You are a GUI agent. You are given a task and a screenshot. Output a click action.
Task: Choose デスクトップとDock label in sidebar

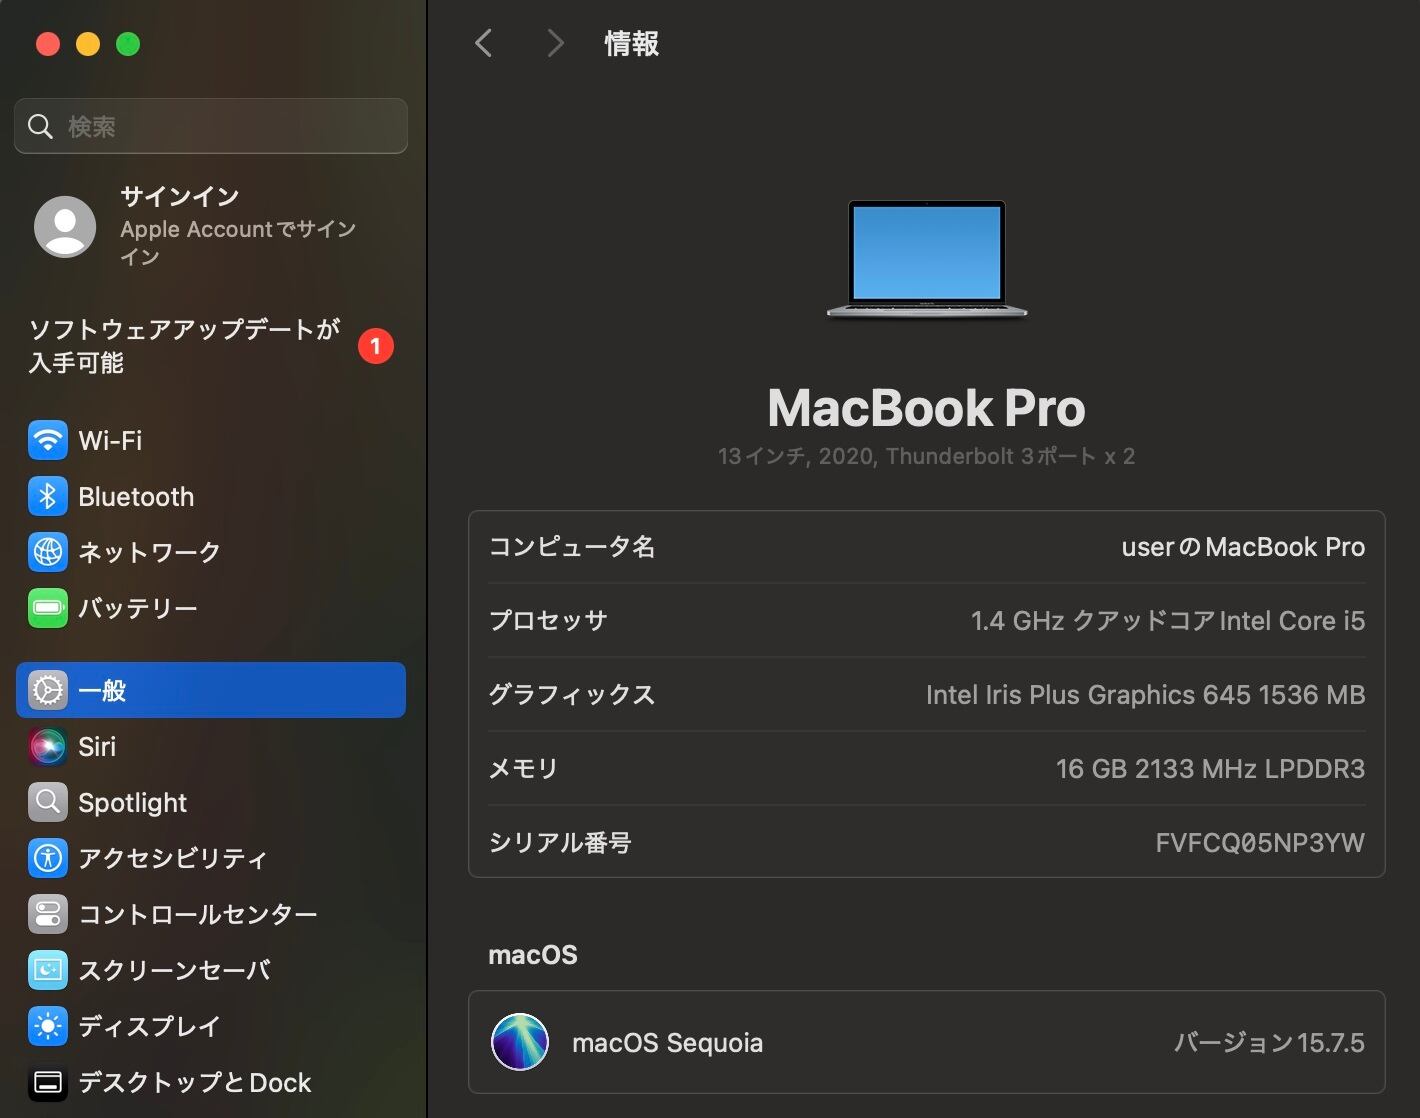point(195,1082)
